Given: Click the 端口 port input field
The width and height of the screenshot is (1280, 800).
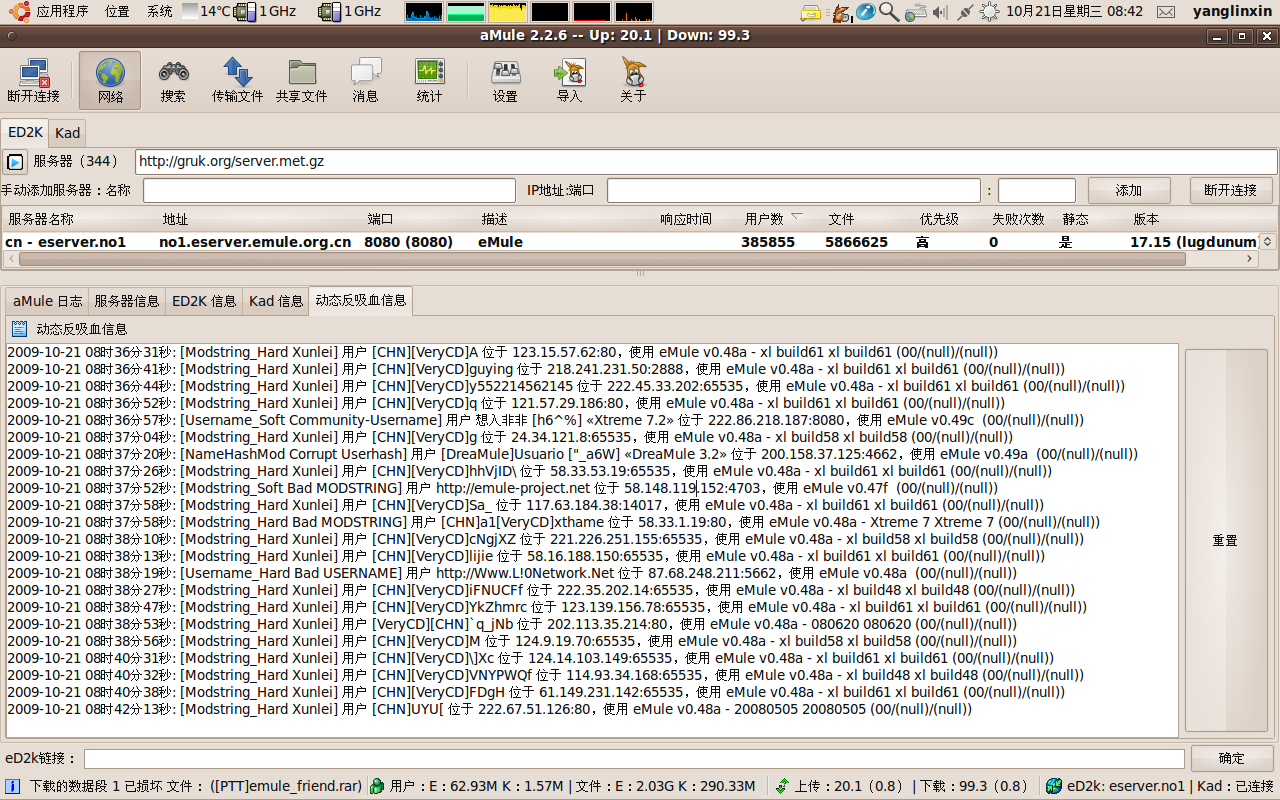Looking at the screenshot, I should click(1037, 190).
